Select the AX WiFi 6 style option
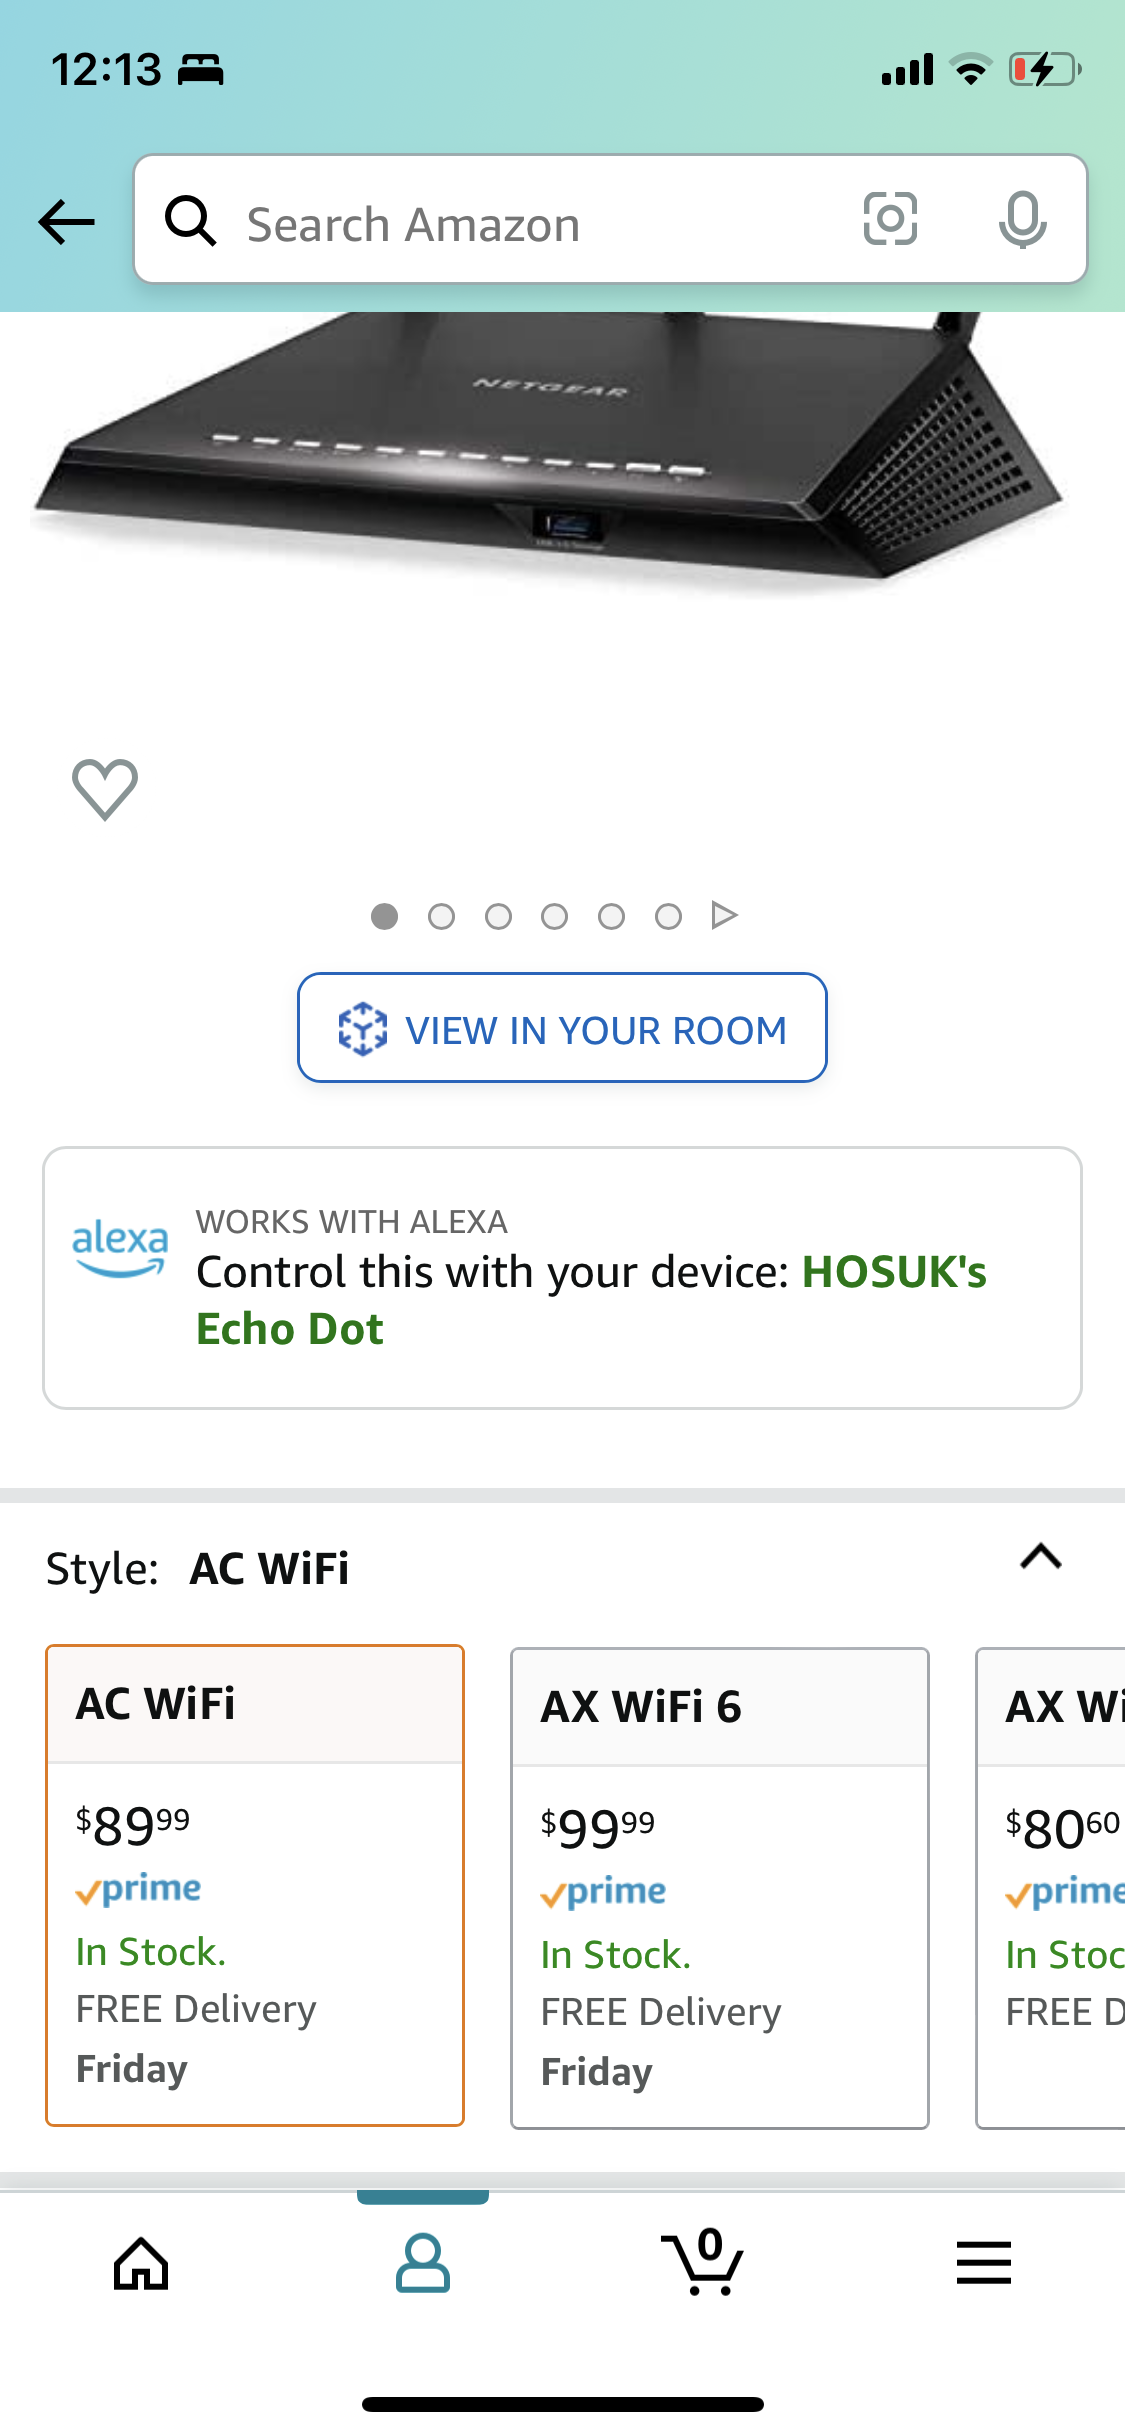This screenshot has height=2436, width=1125. coord(720,1888)
